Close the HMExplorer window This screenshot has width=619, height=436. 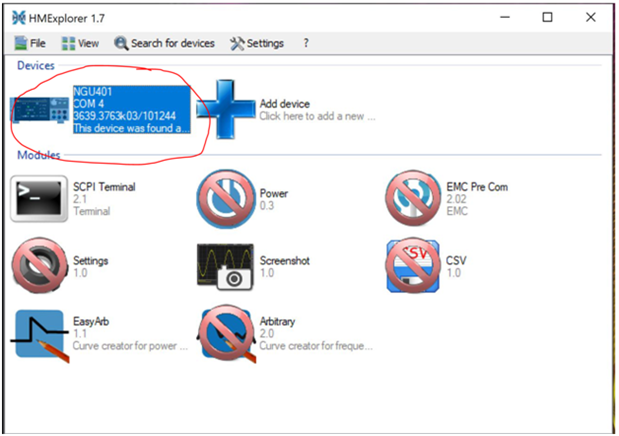tap(591, 17)
